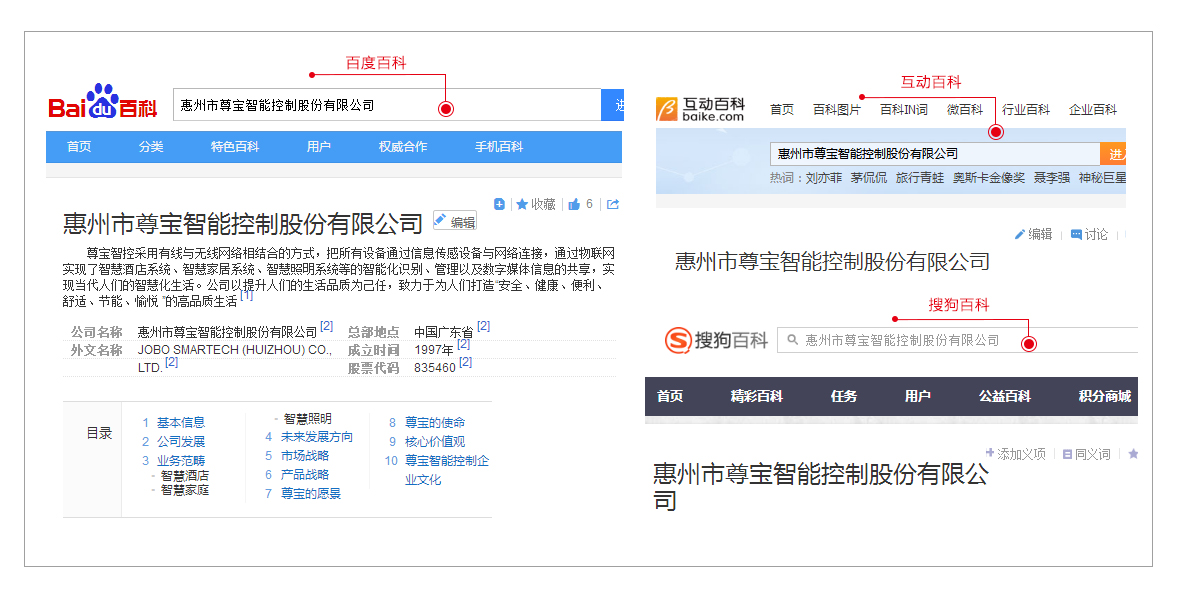Image resolution: width=1180 pixels, height=600 pixels.
Task: Click the hot word 奥斯卡金像奖
Action: (989, 178)
